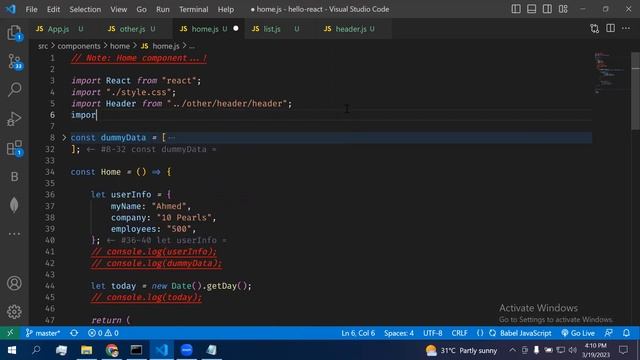The width and height of the screenshot is (640, 360).
Task: Click src in the breadcrumb
Action: pyautogui.click(x=43, y=46)
